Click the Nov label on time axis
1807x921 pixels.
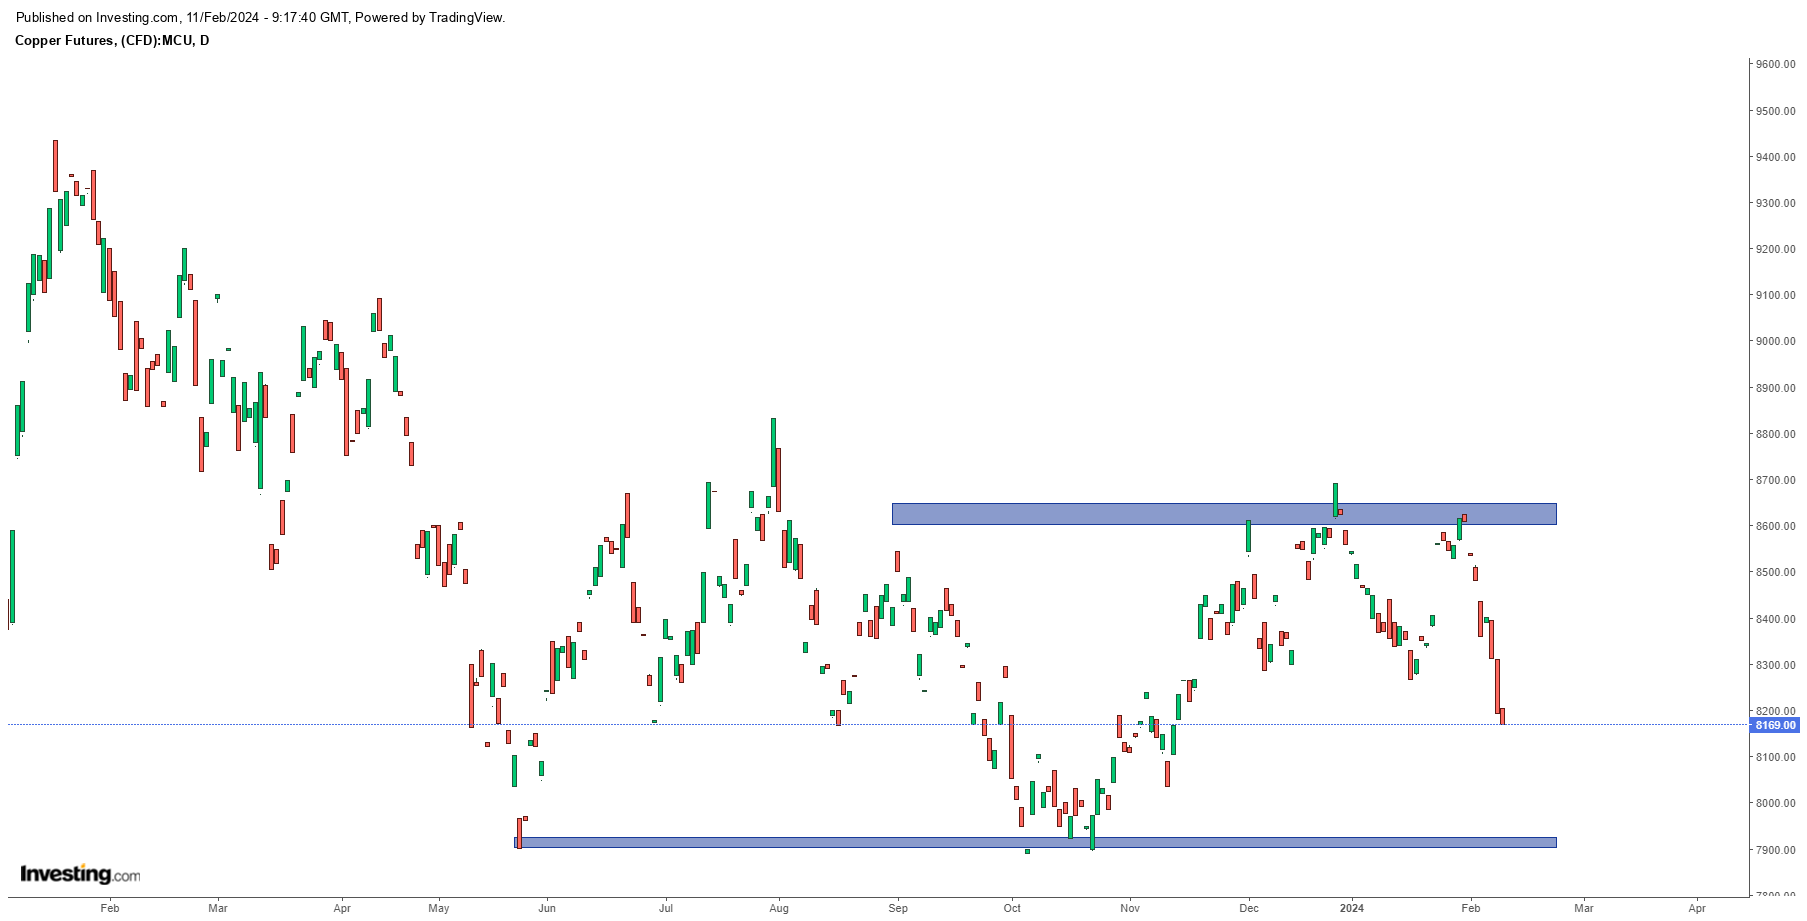(1130, 908)
